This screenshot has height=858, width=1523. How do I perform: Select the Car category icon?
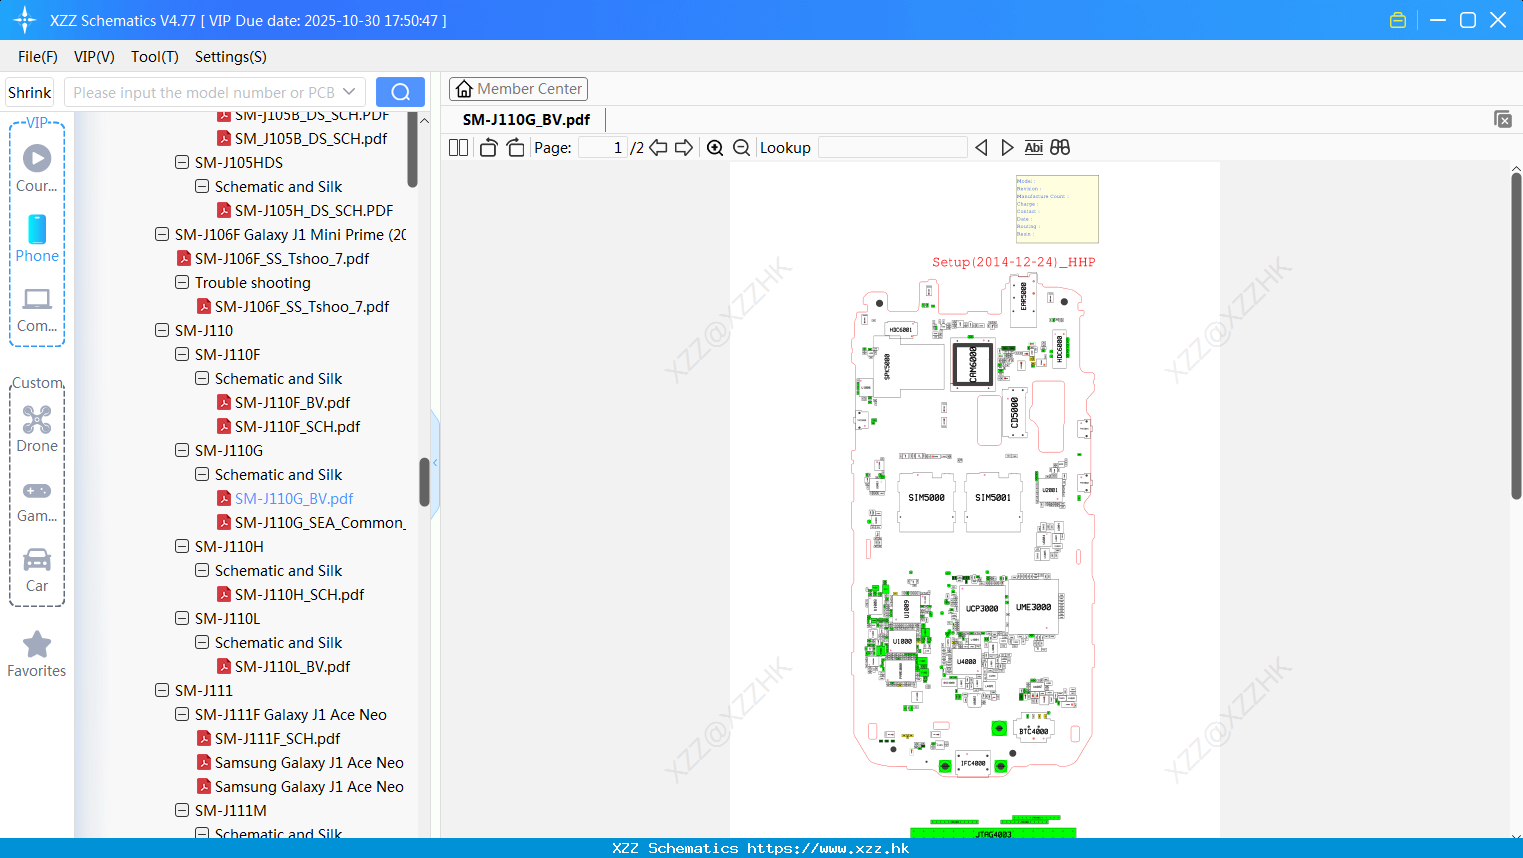37,559
